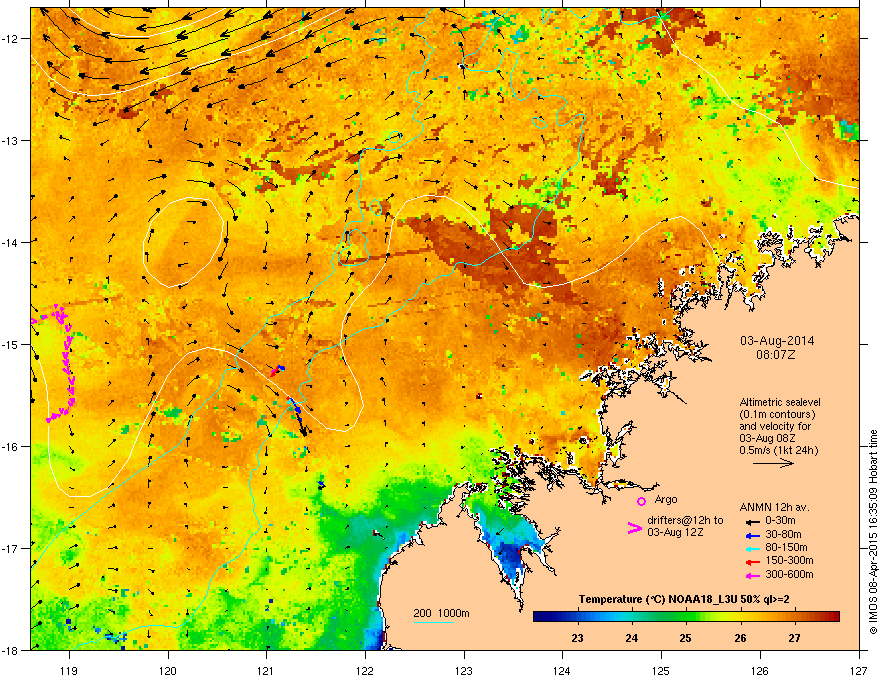
Task: Click the 127 longitude axis label
Action: click(x=859, y=670)
